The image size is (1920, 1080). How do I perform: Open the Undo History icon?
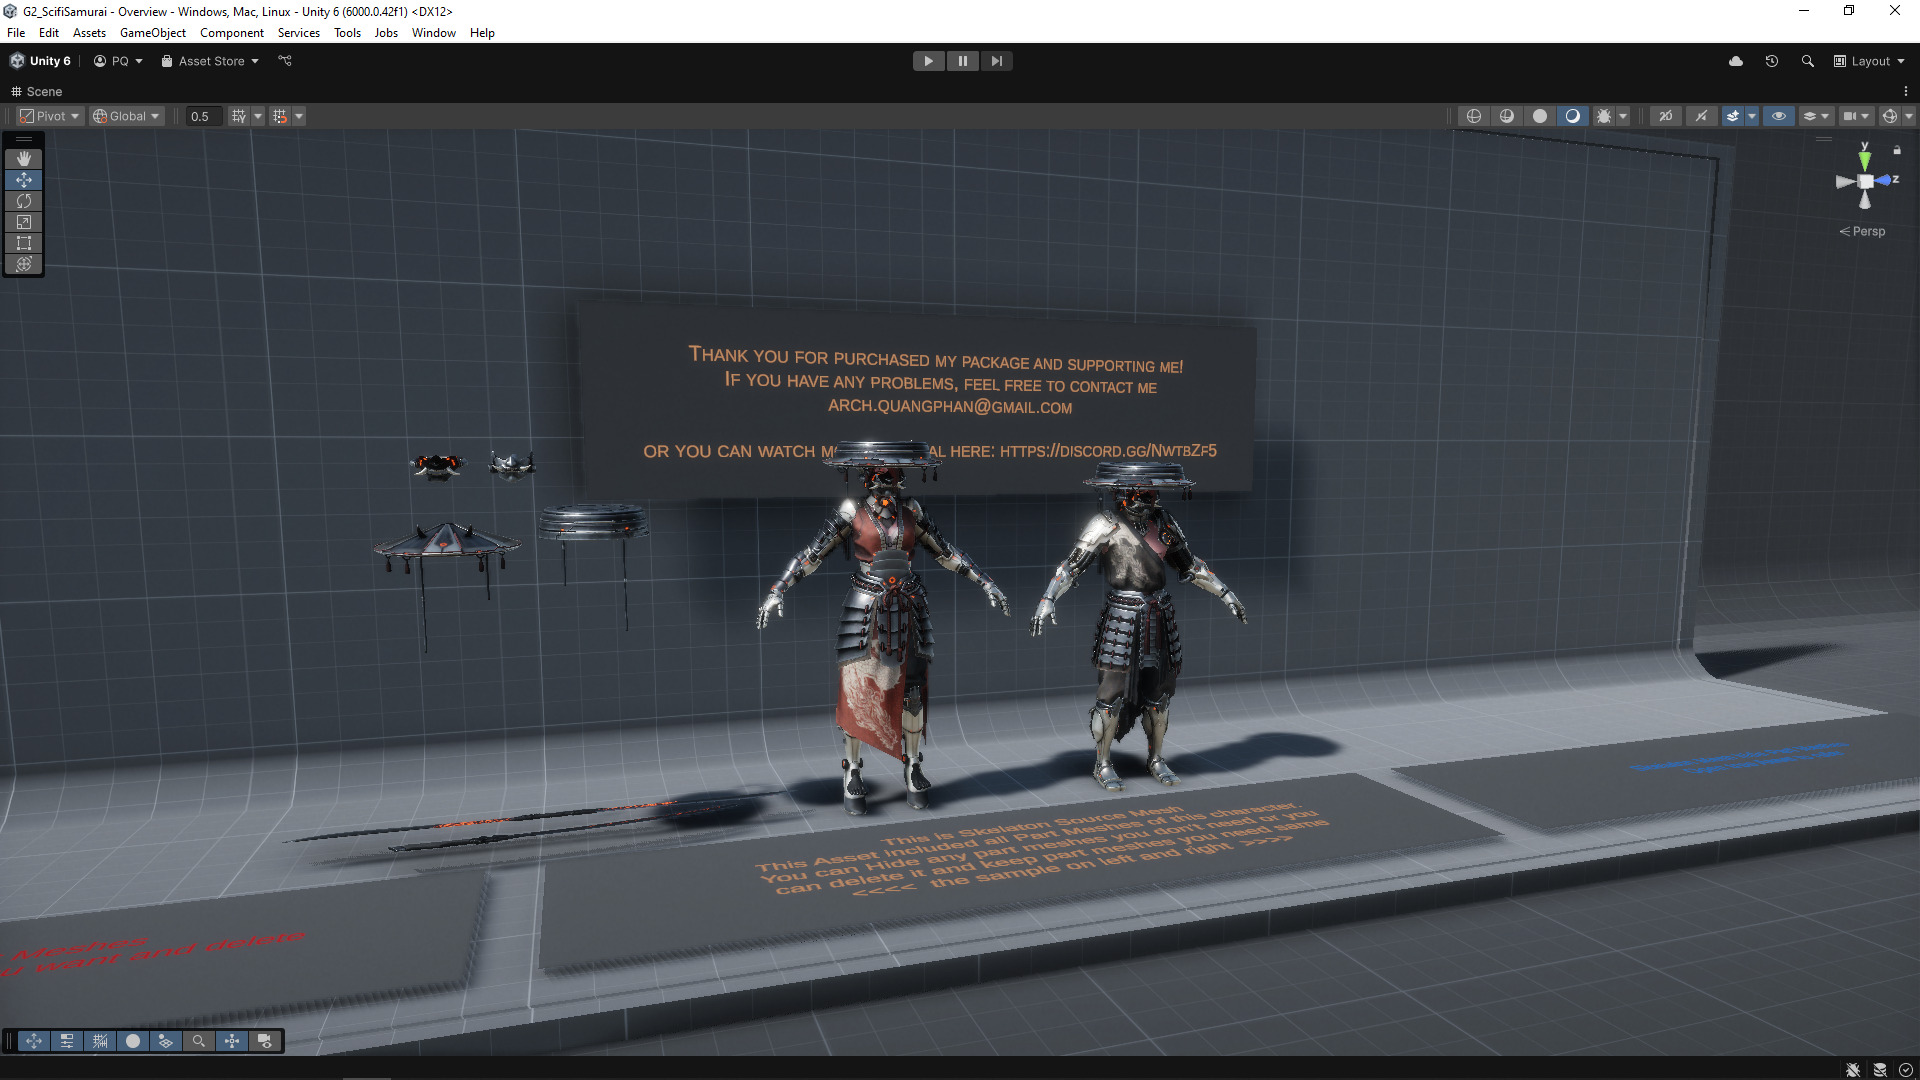pos(1771,61)
